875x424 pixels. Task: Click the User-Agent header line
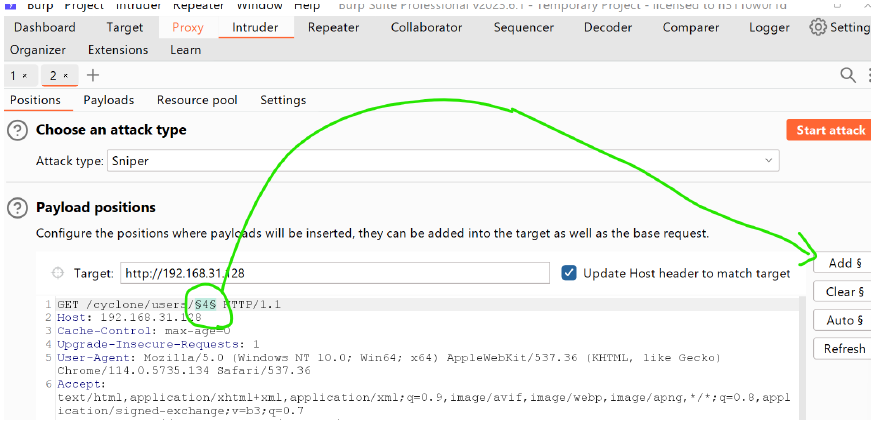pos(389,364)
